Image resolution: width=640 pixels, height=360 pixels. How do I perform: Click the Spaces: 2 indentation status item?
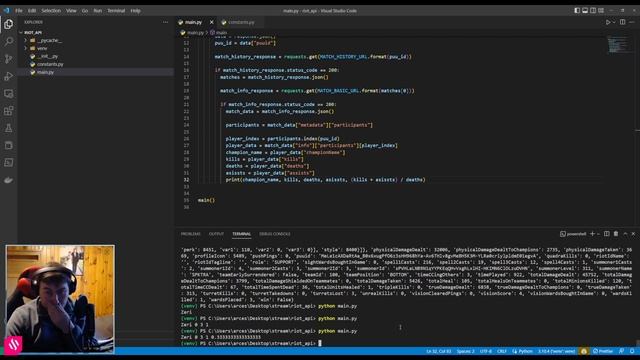point(465,351)
